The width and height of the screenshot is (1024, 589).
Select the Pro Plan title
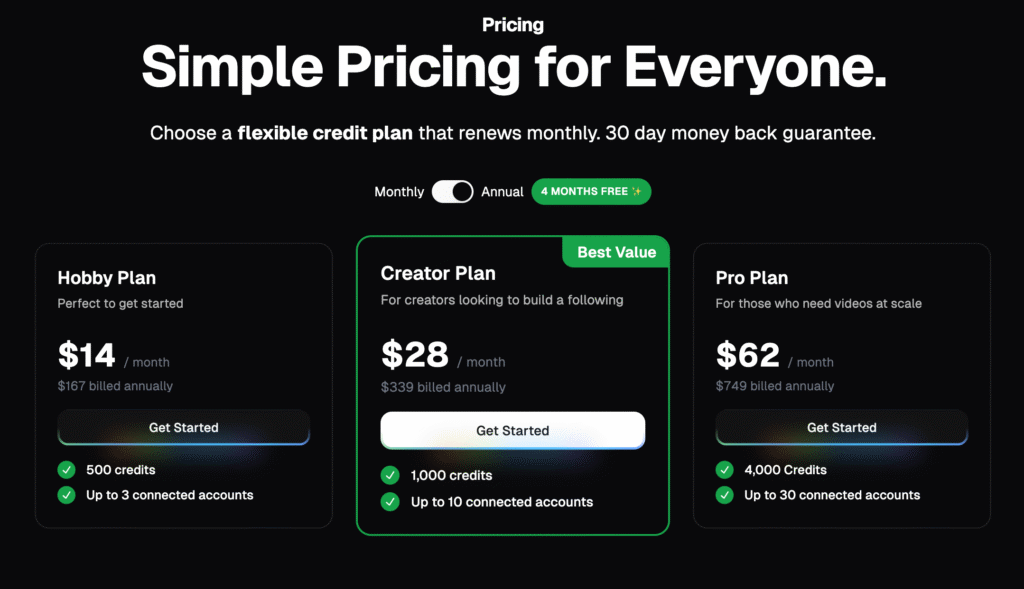tap(752, 278)
